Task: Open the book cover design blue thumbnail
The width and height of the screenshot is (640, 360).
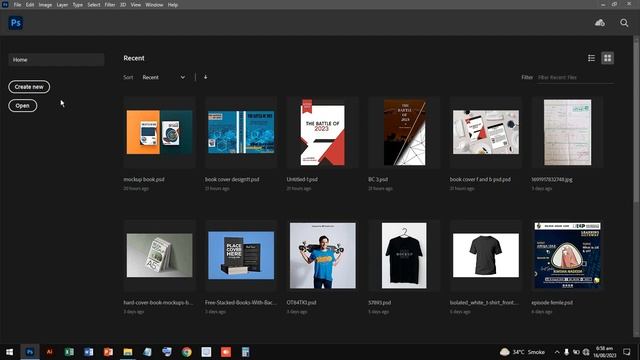Action: pyautogui.click(x=241, y=132)
